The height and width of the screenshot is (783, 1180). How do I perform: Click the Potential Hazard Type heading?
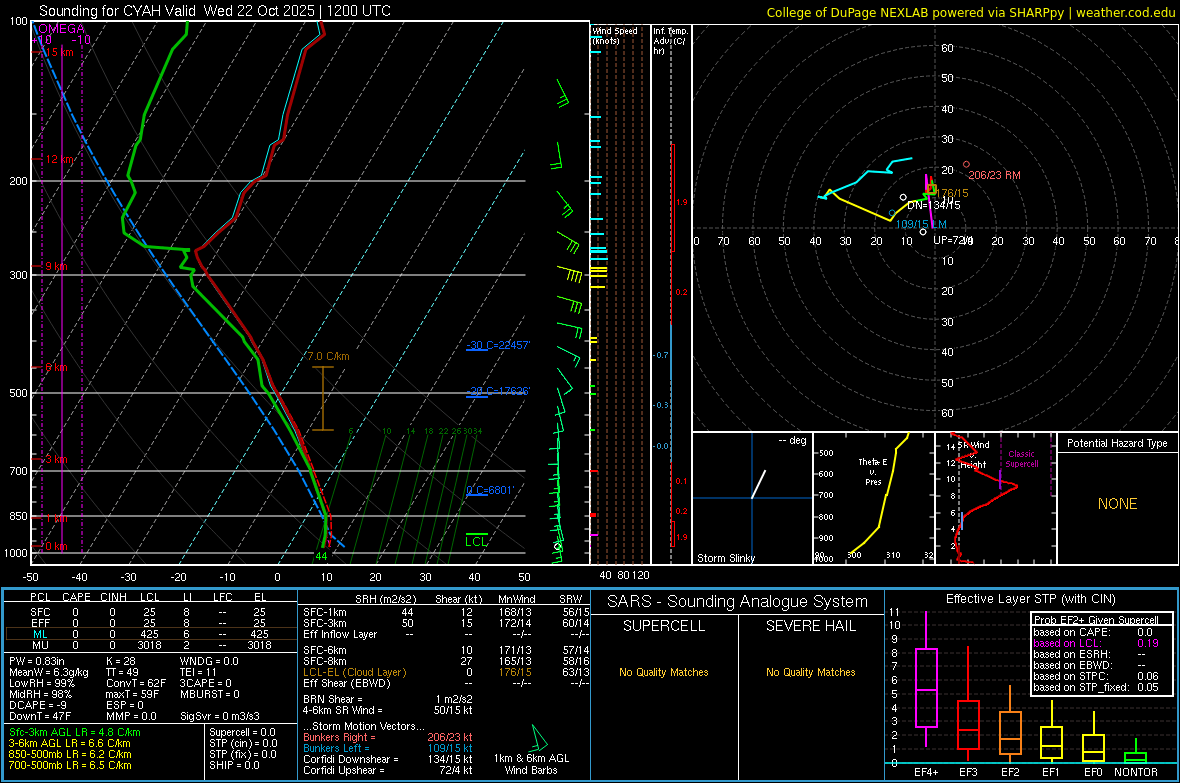(1117, 443)
